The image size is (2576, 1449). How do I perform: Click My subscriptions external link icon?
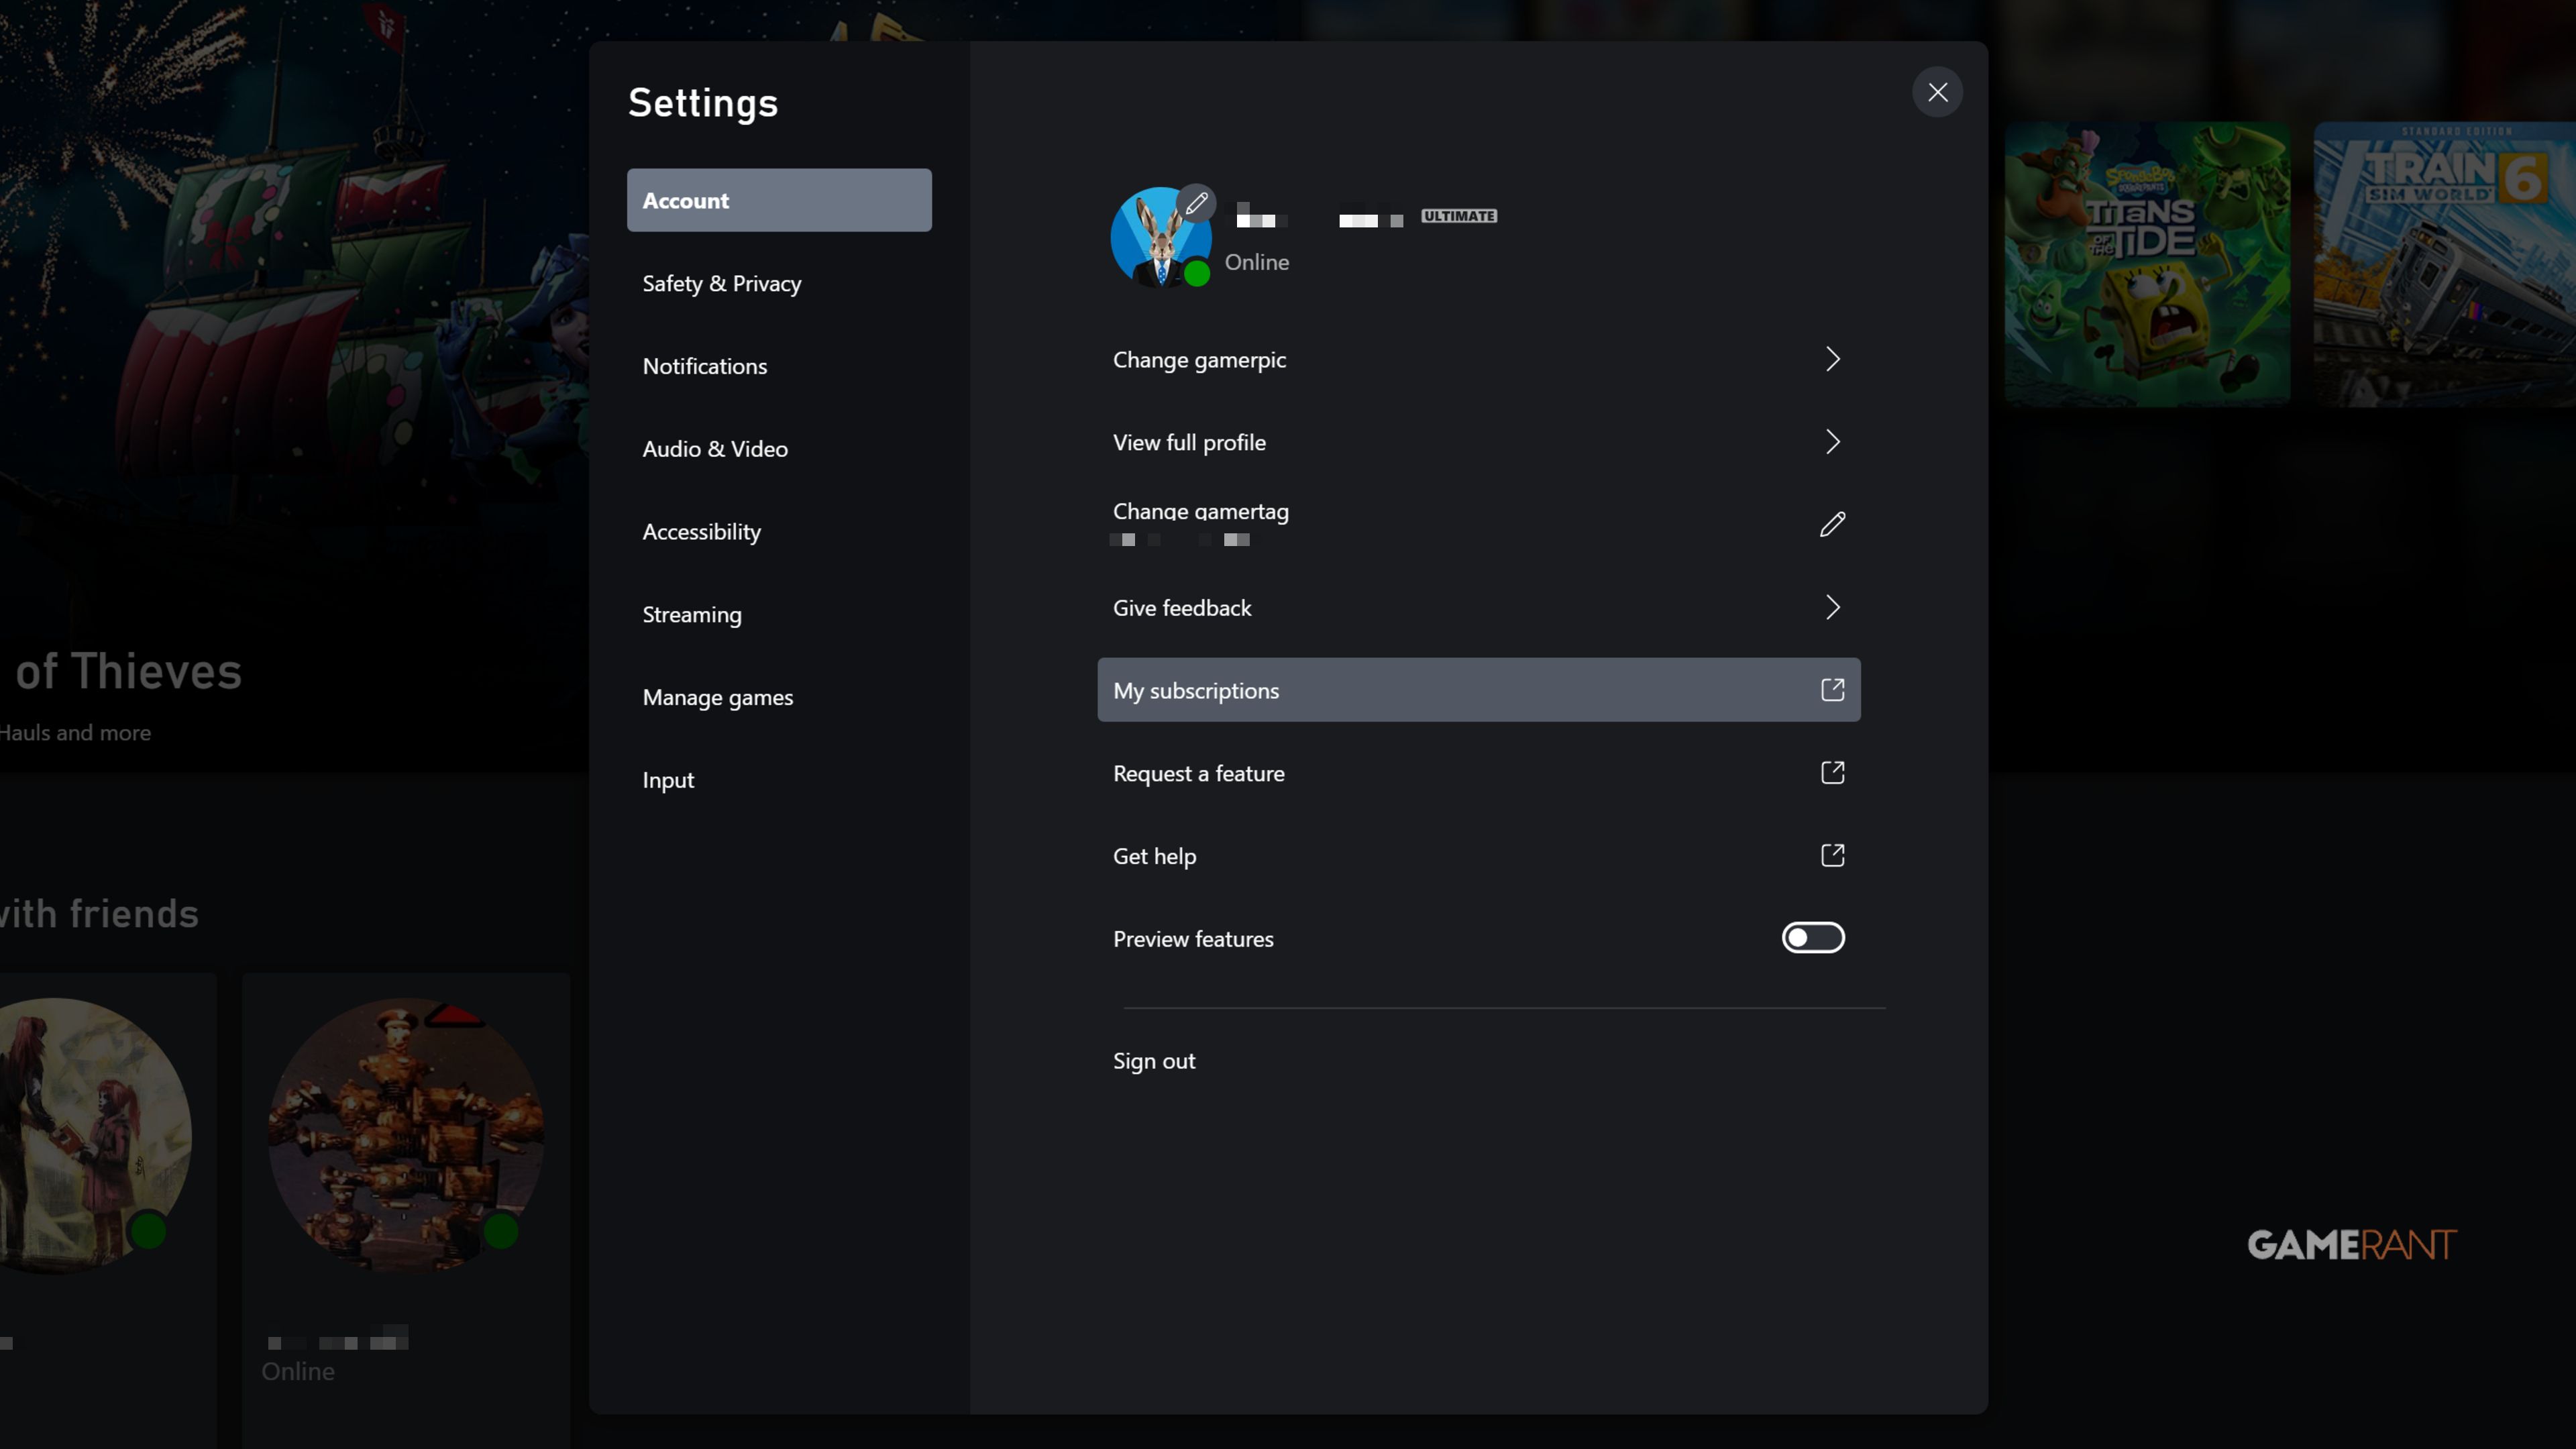pos(1832,690)
